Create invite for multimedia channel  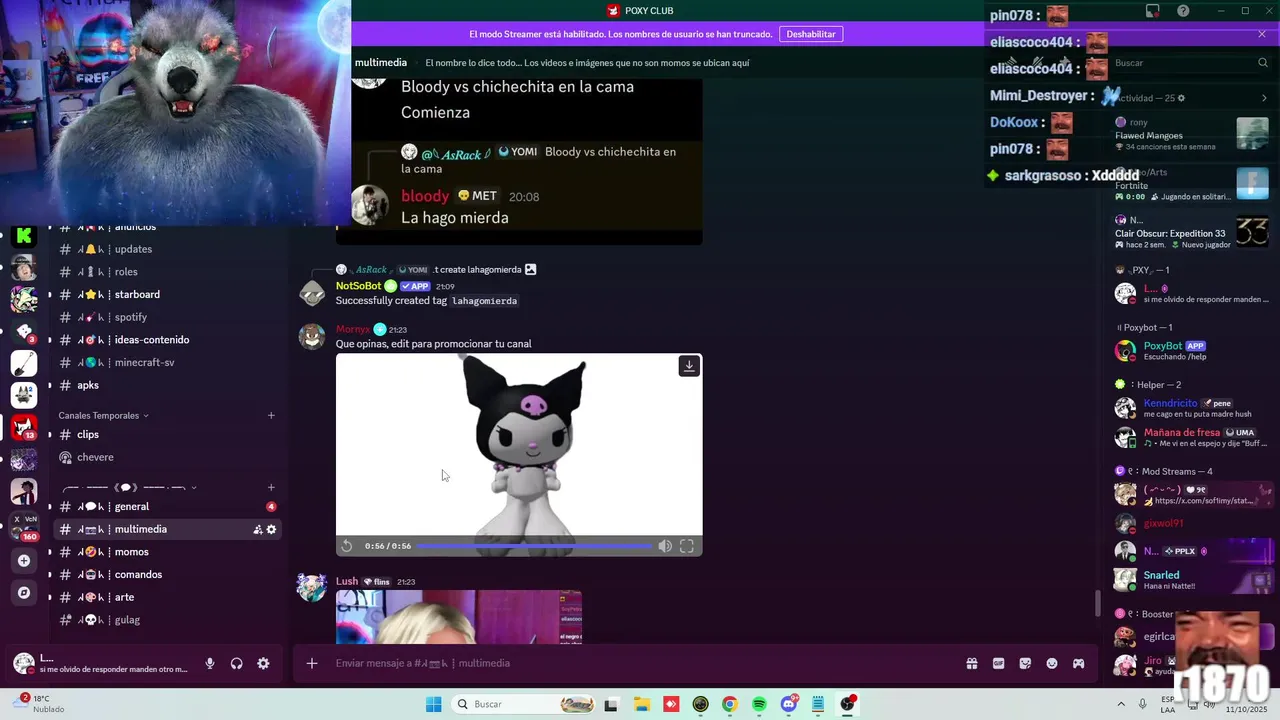[x=257, y=529]
